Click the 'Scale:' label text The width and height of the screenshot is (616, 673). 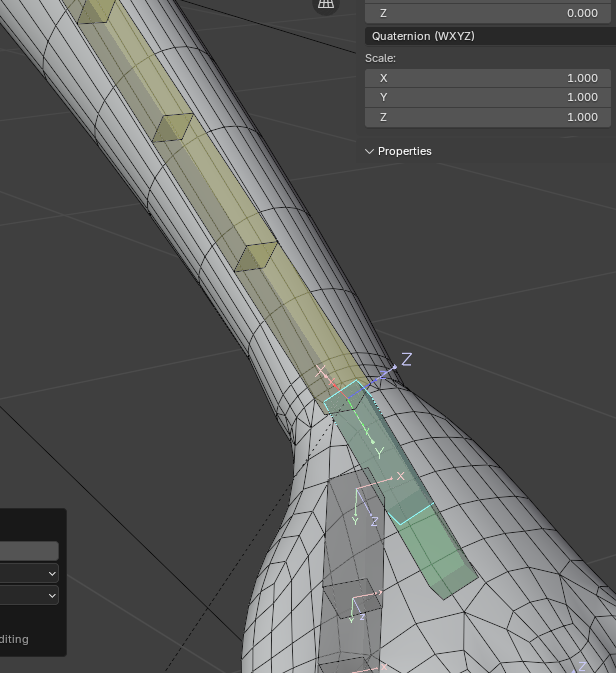point(380,58)
